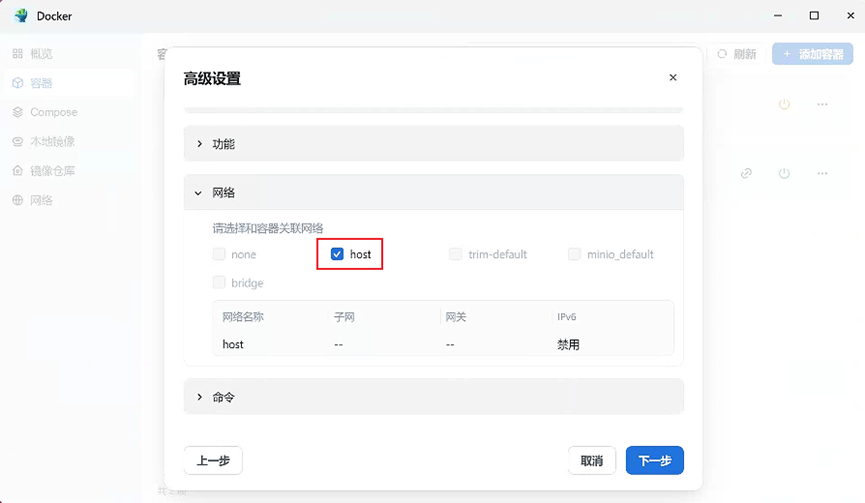This screenshot has width=865, height=503.
Task: Open the 本地镜像 local images icon
Action: 18,141
